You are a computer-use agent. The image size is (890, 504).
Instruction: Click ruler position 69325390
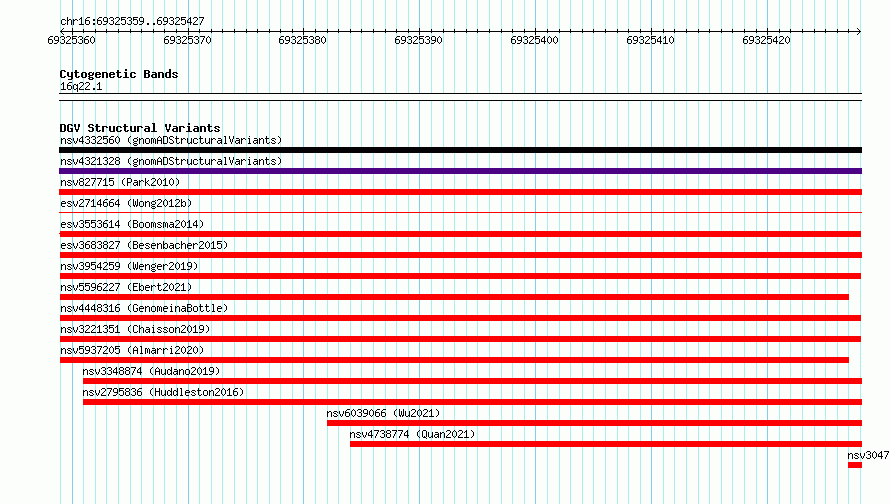(x=418, y=40)
